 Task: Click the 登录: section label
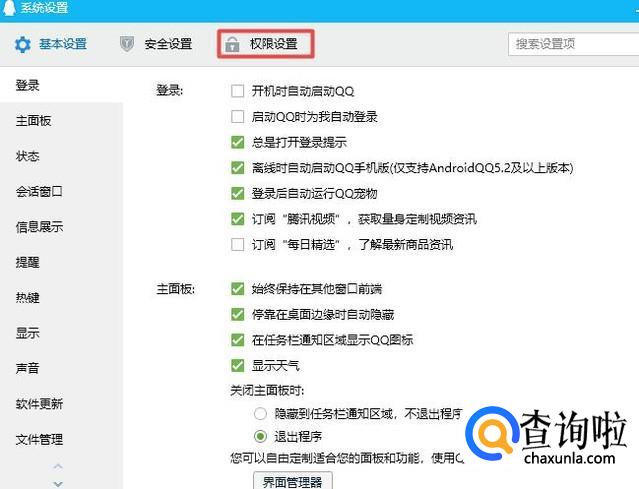(170, 90)
